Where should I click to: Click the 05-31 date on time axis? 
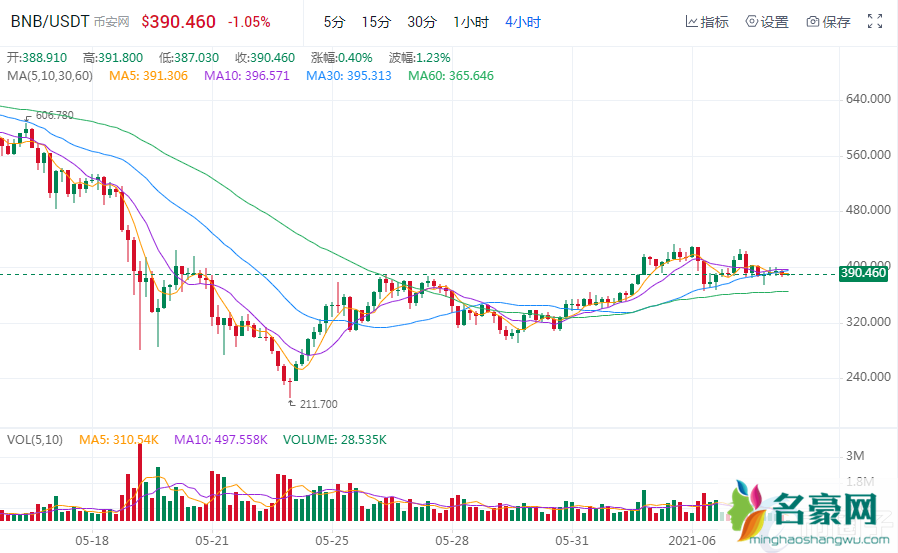572,540
